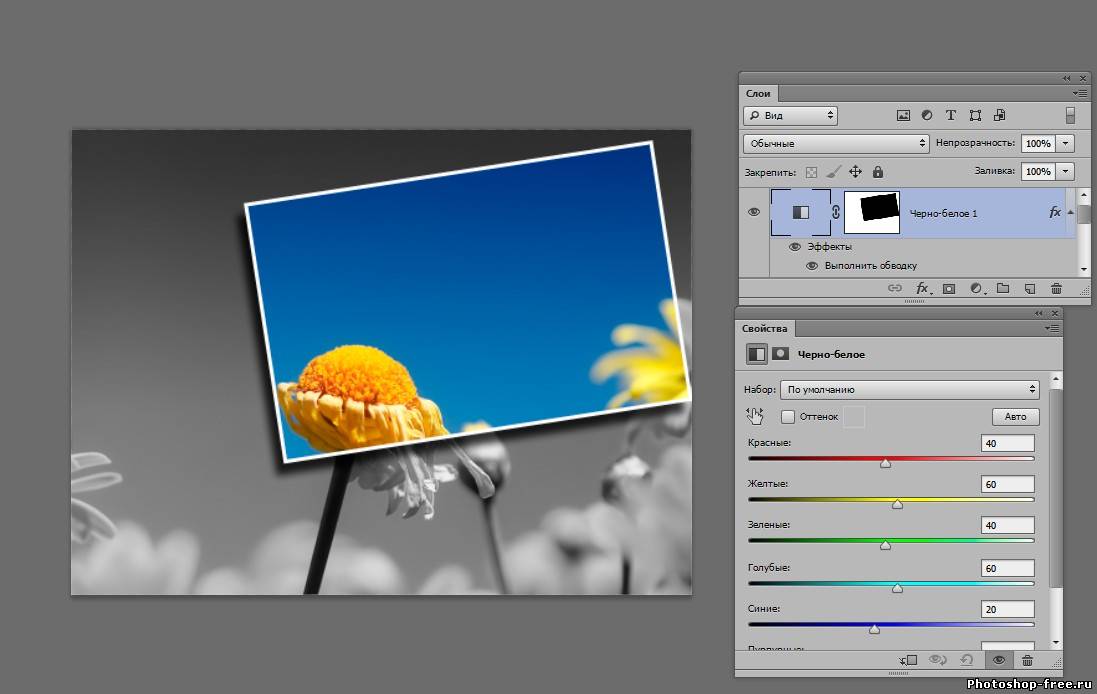
Task: Open the Непрозрачность opacity dropdown arrow
Action: (x=1065, y=144)
